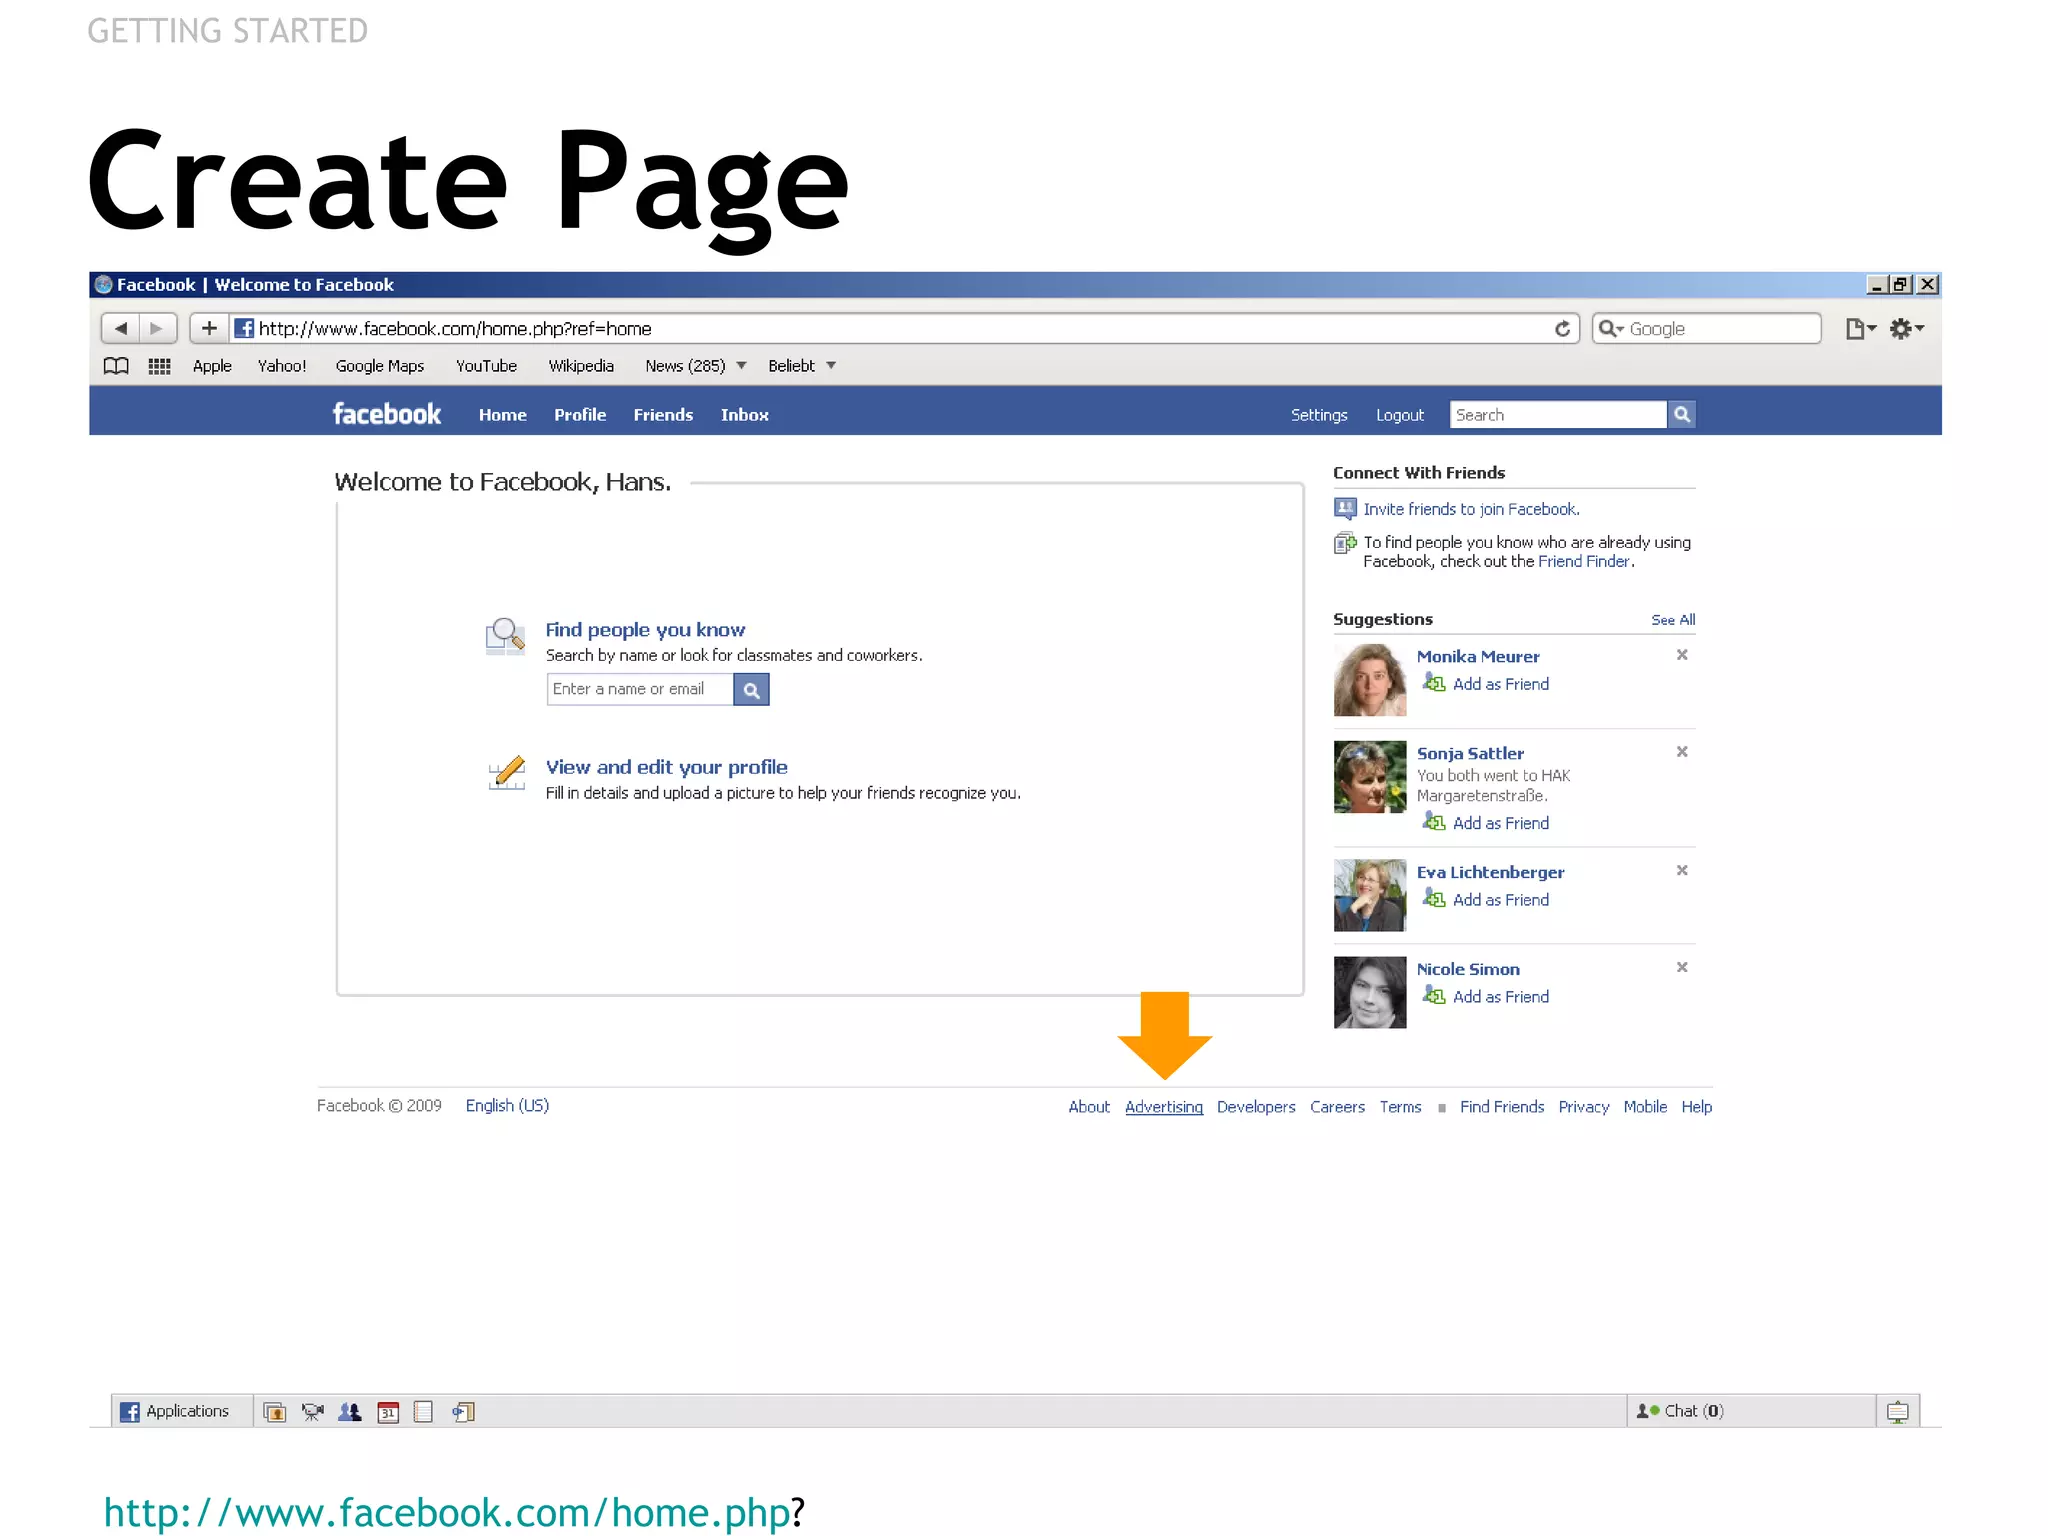Click the pencil edit profile icon

pos(507,772)
